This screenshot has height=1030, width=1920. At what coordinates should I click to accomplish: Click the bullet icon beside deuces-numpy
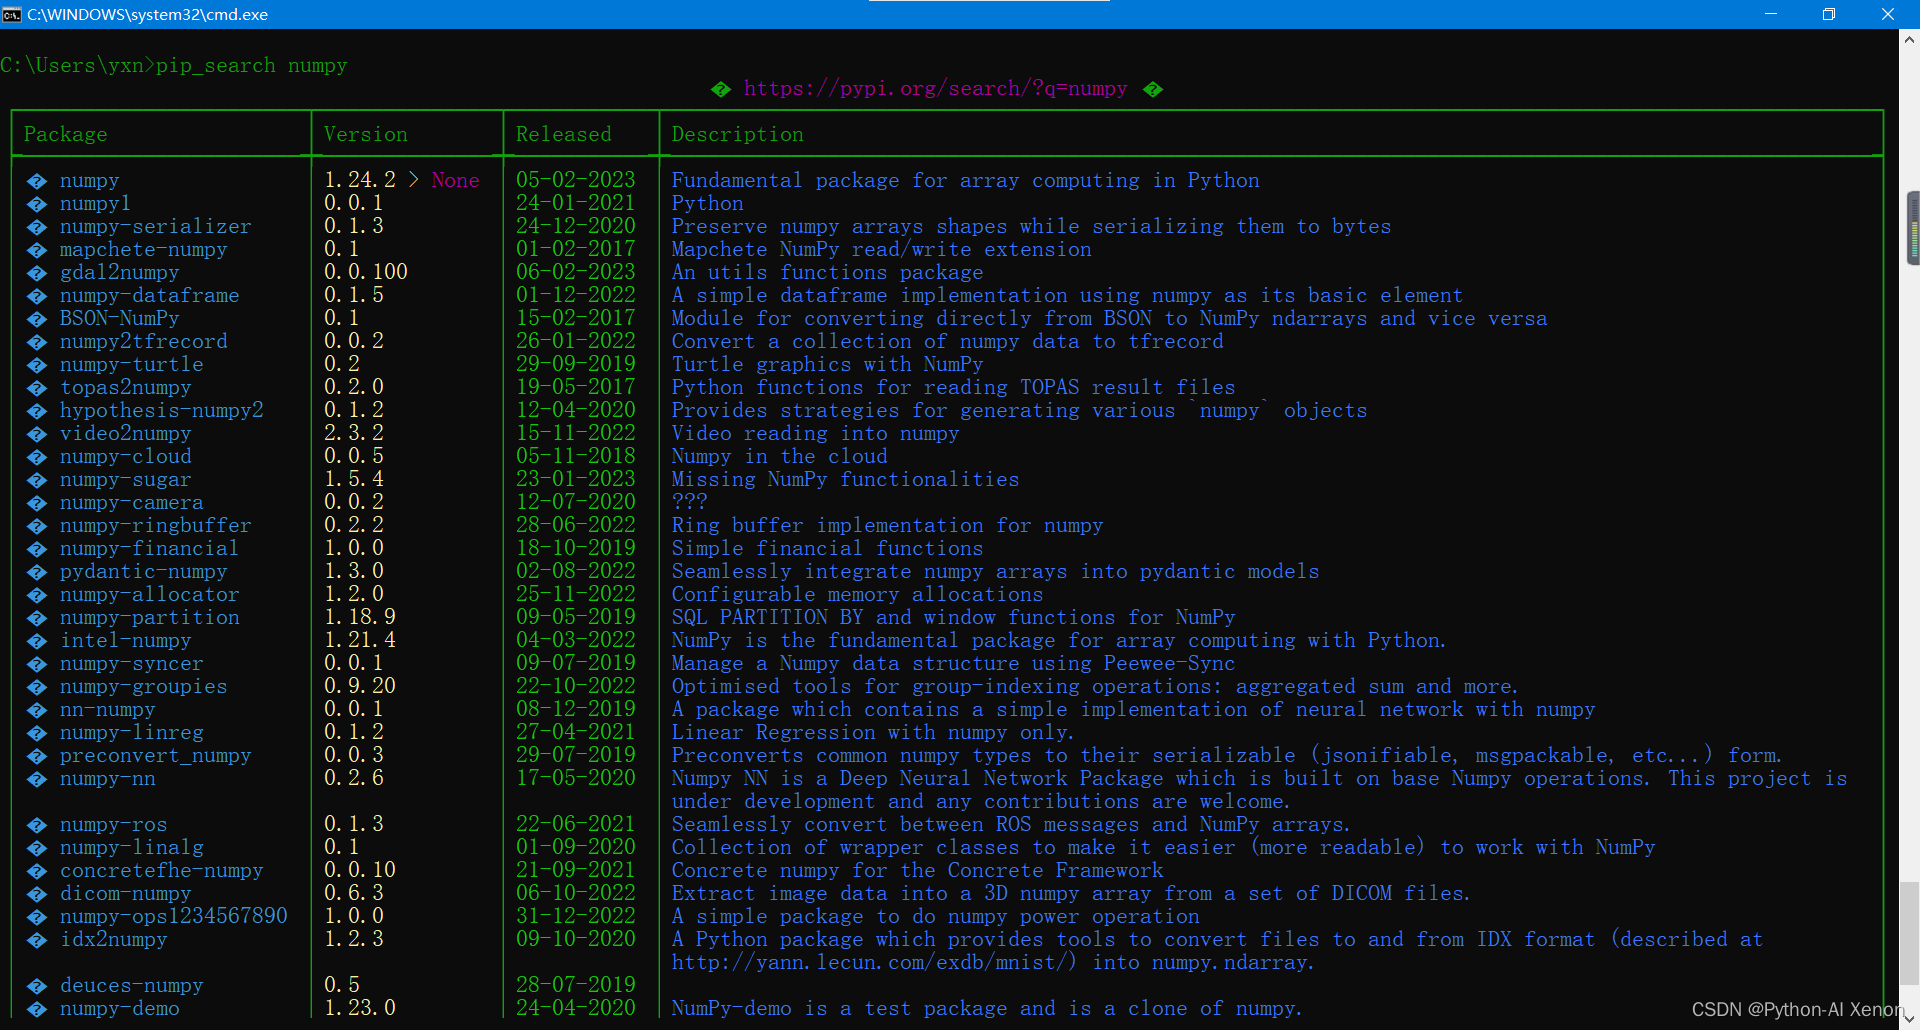coord(37,986)
